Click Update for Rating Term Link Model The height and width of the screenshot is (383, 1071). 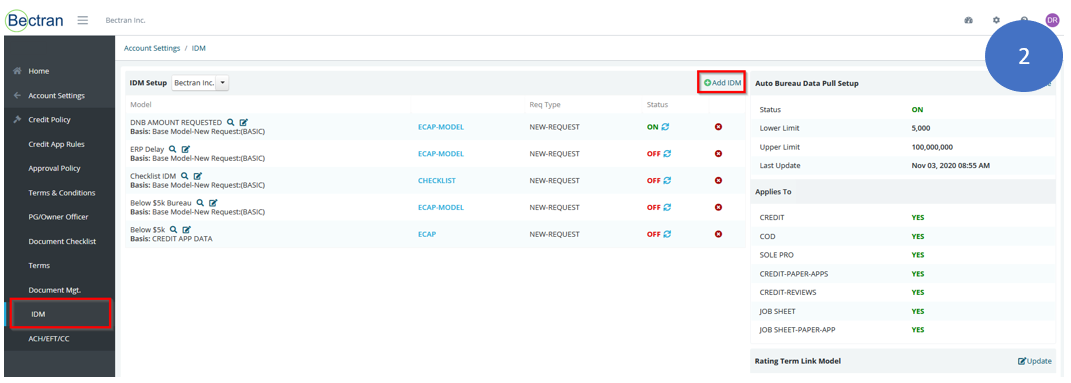click(1035, 360)
